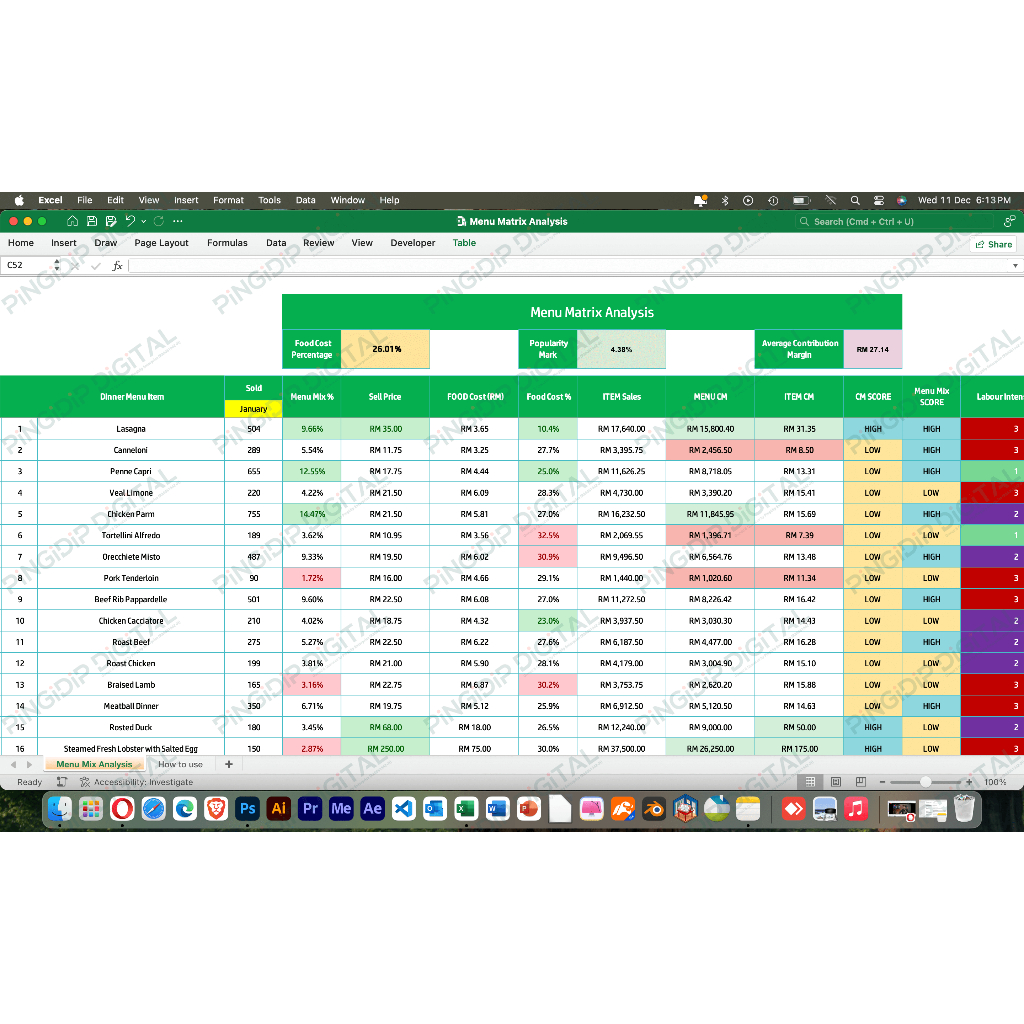Image resolution: width=1024 pixels, height=1024 pixels.
Task: Switch to Normal view in status bar
Action: pyautogui.click(x=811, y=782)
